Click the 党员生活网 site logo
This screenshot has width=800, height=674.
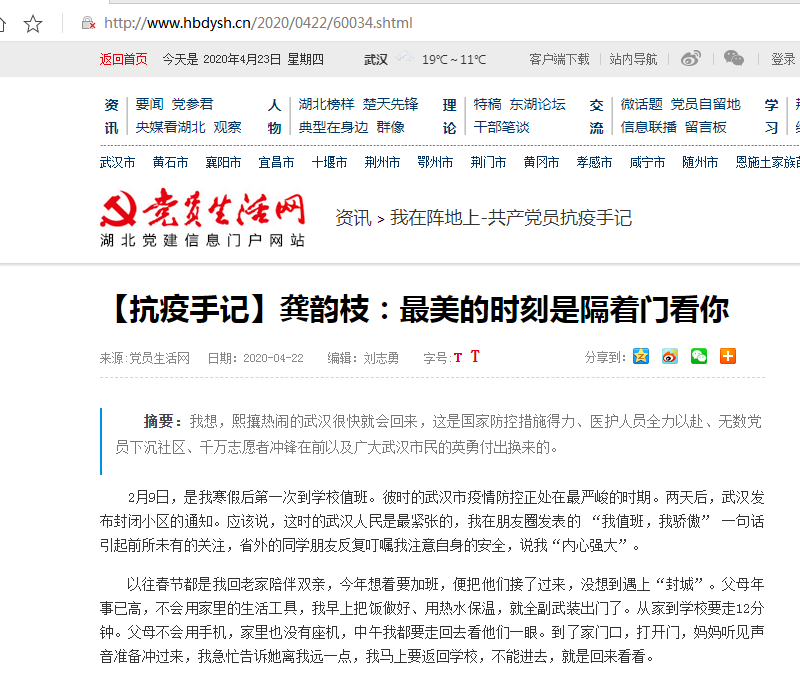[x=202, y=217]
